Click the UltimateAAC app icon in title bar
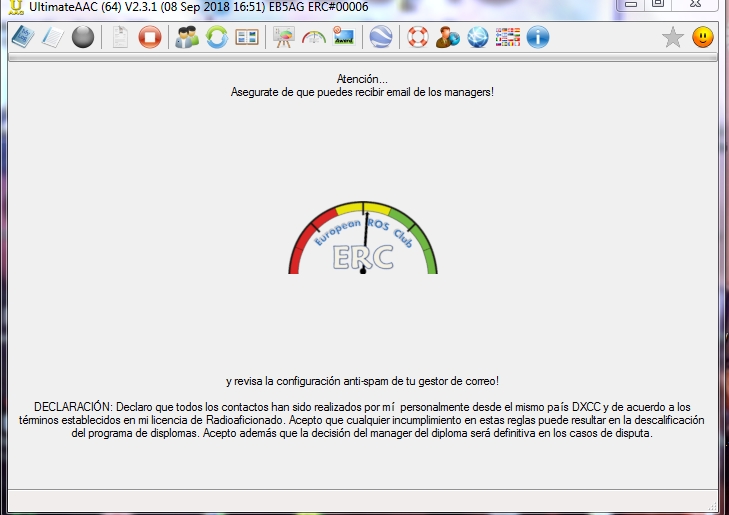 (x=16, y=7)
